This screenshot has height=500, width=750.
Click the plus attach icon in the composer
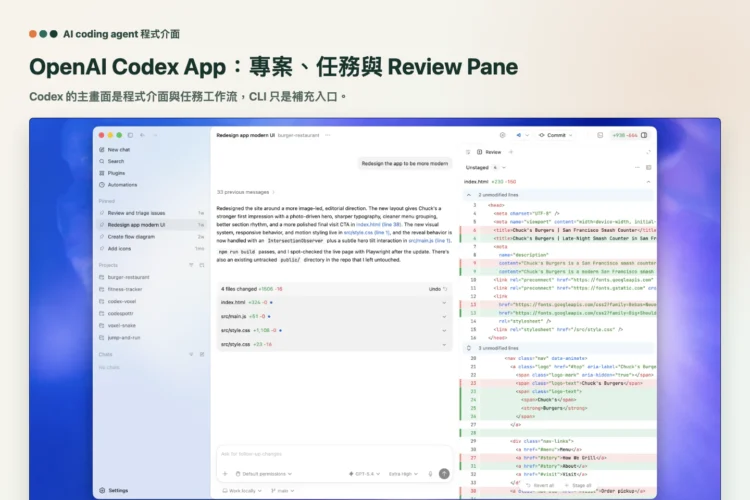pos(225,474)
